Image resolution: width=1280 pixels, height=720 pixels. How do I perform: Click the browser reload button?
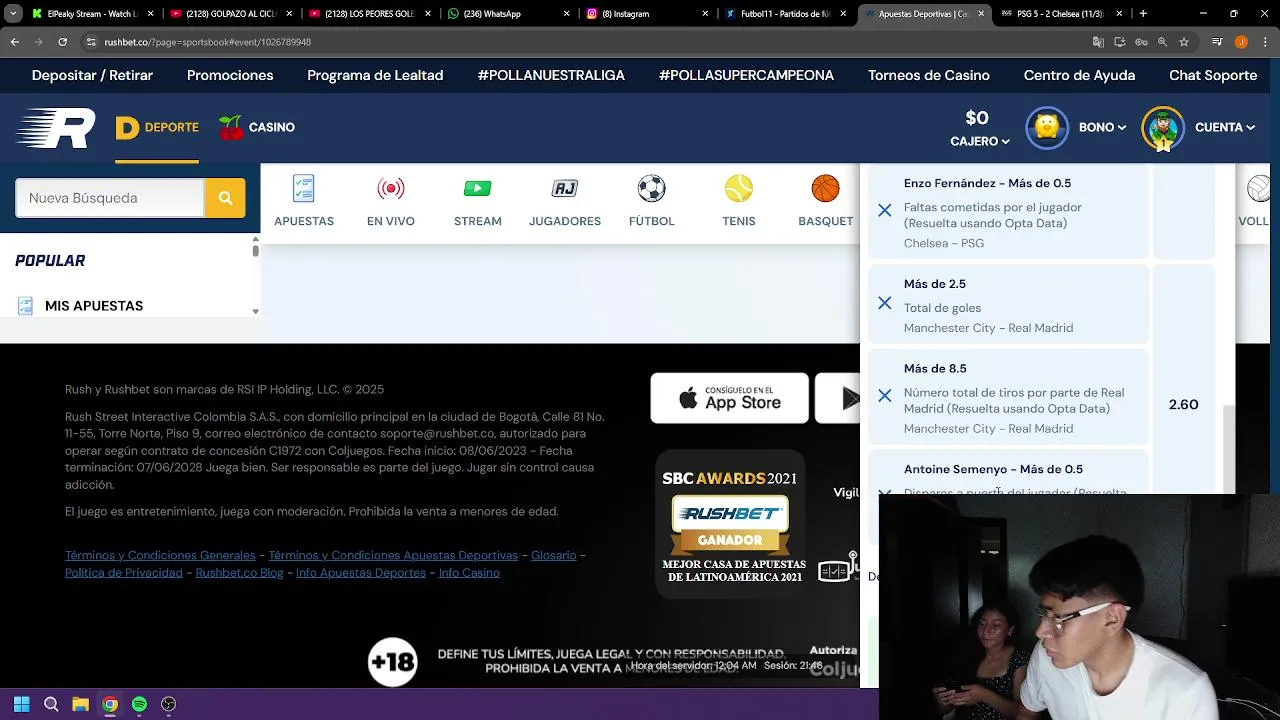[62, 42]
